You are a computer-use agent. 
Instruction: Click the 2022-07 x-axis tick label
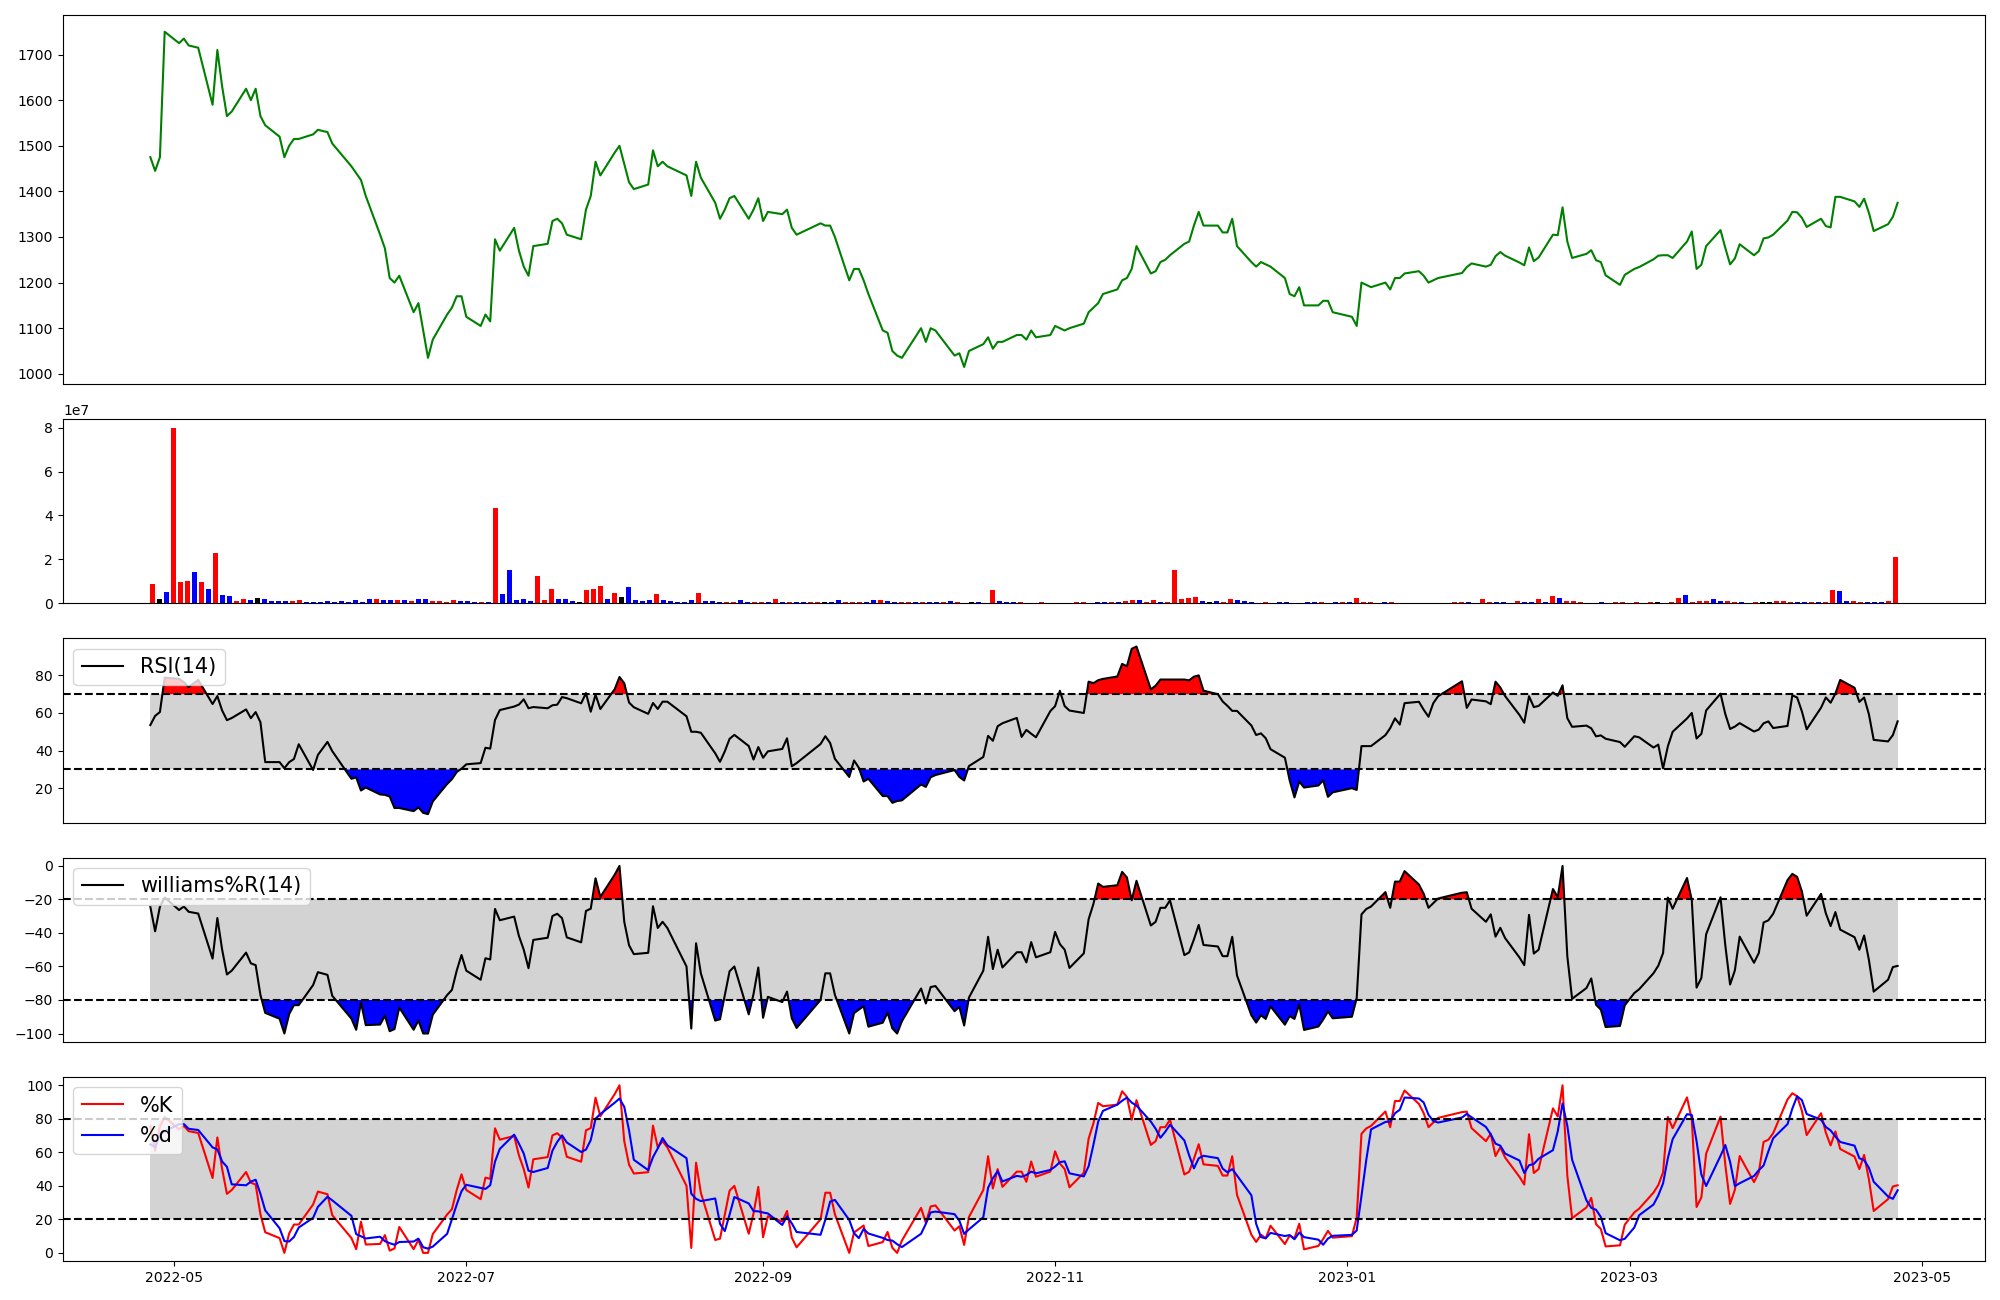point(467,1277)
